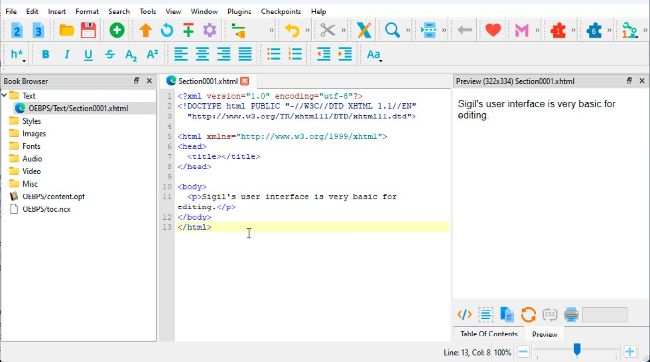Toggle subscript formatting

pyautogui.click(x=131, y=55)
